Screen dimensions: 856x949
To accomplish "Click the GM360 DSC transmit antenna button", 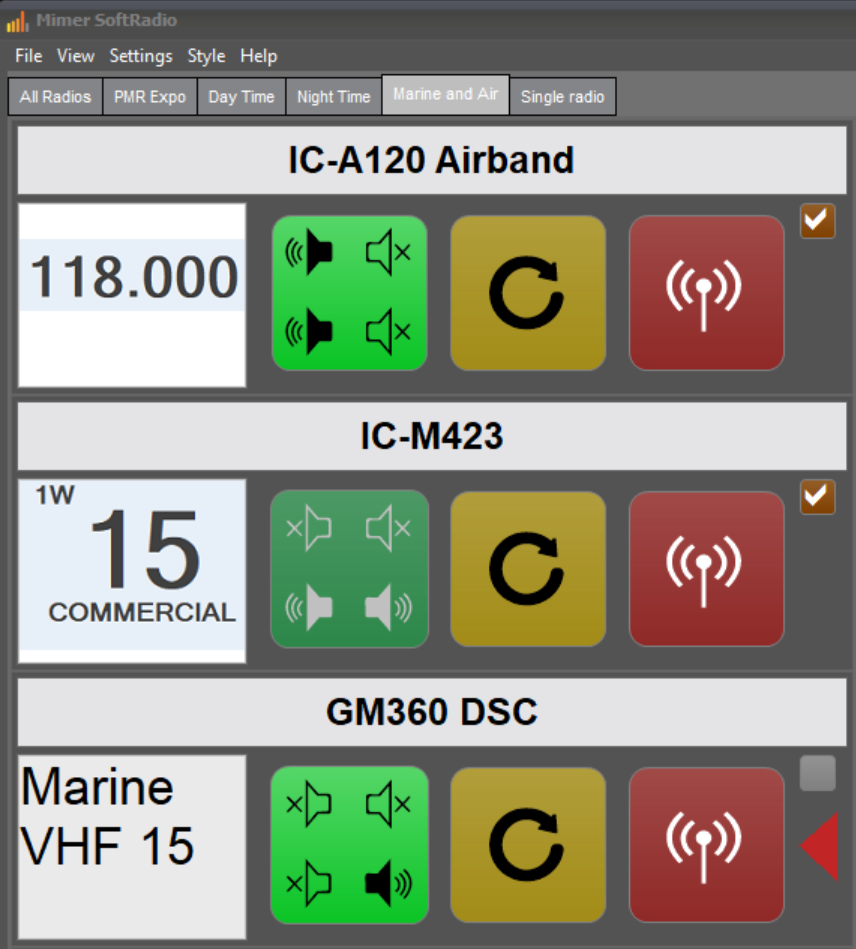I will [706, 845].
